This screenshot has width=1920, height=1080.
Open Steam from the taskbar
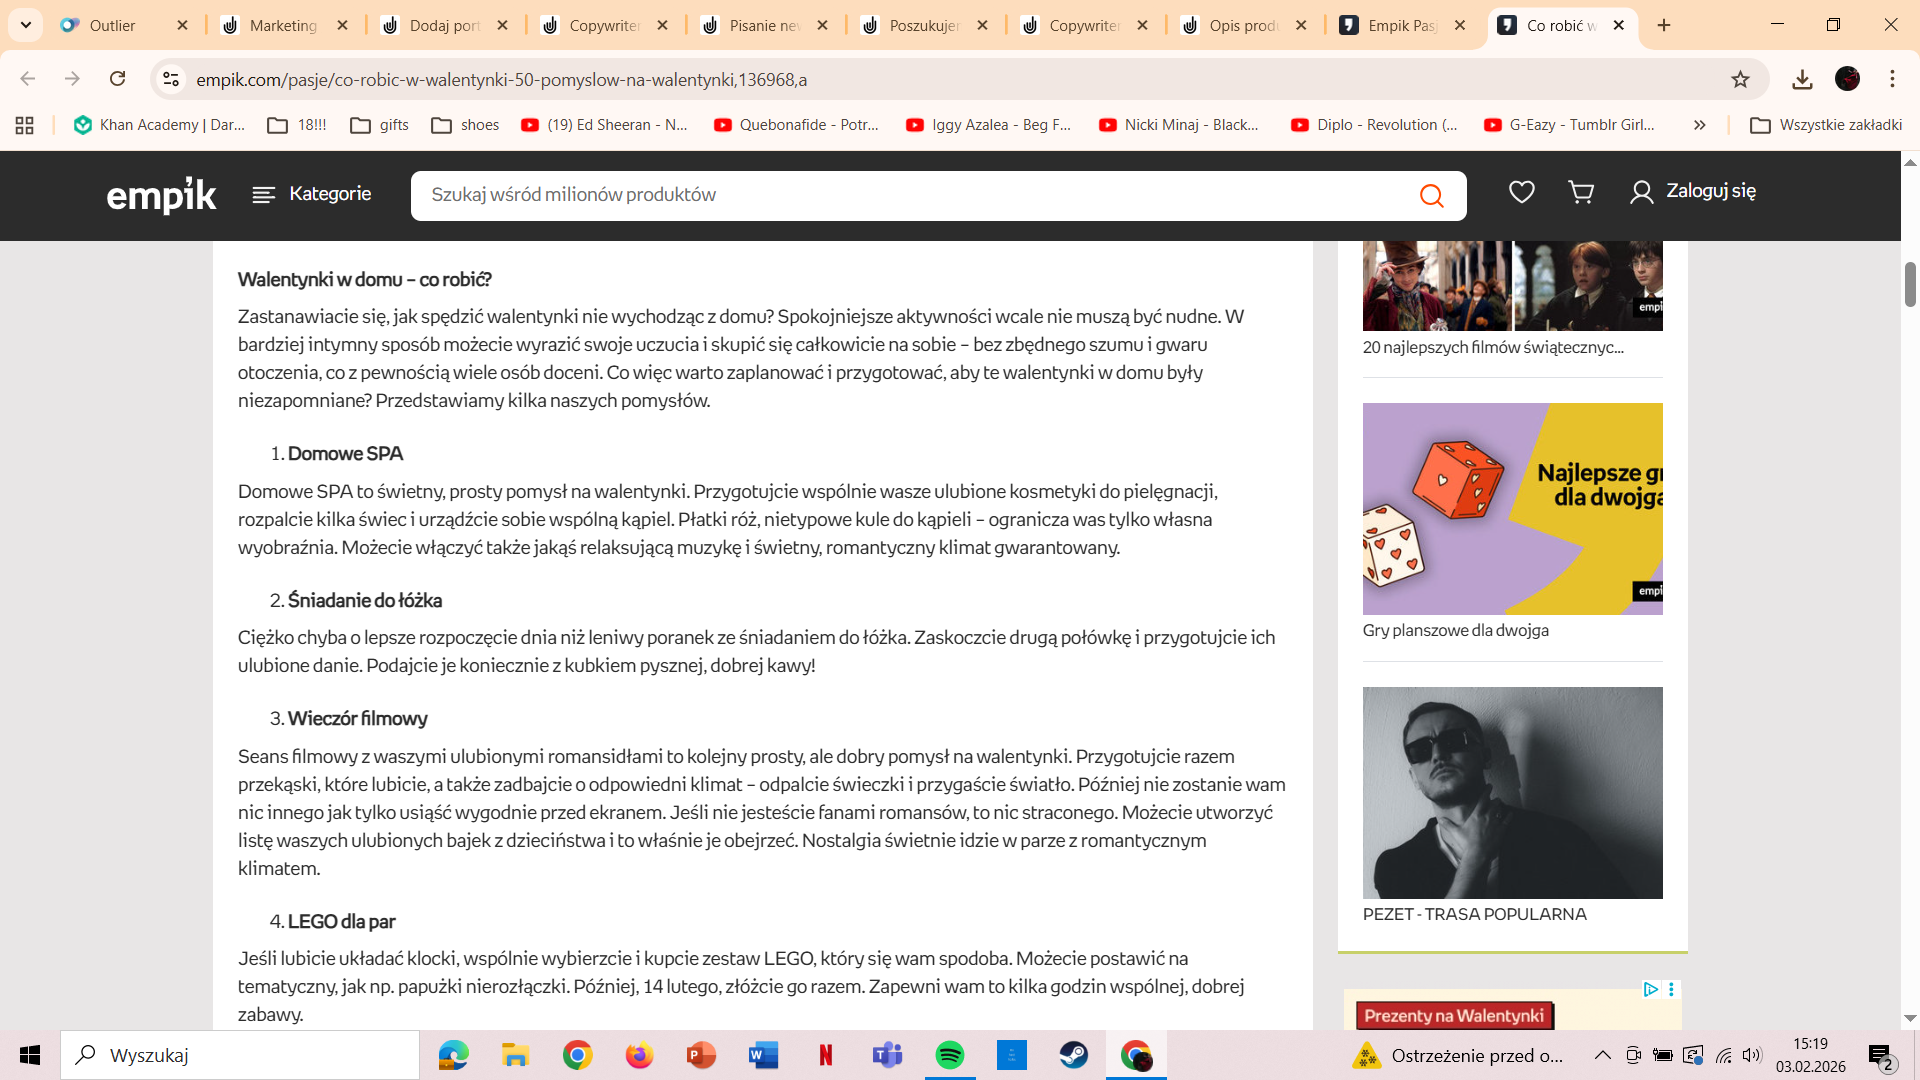pyautogui.click(x=1074, y=1055)
